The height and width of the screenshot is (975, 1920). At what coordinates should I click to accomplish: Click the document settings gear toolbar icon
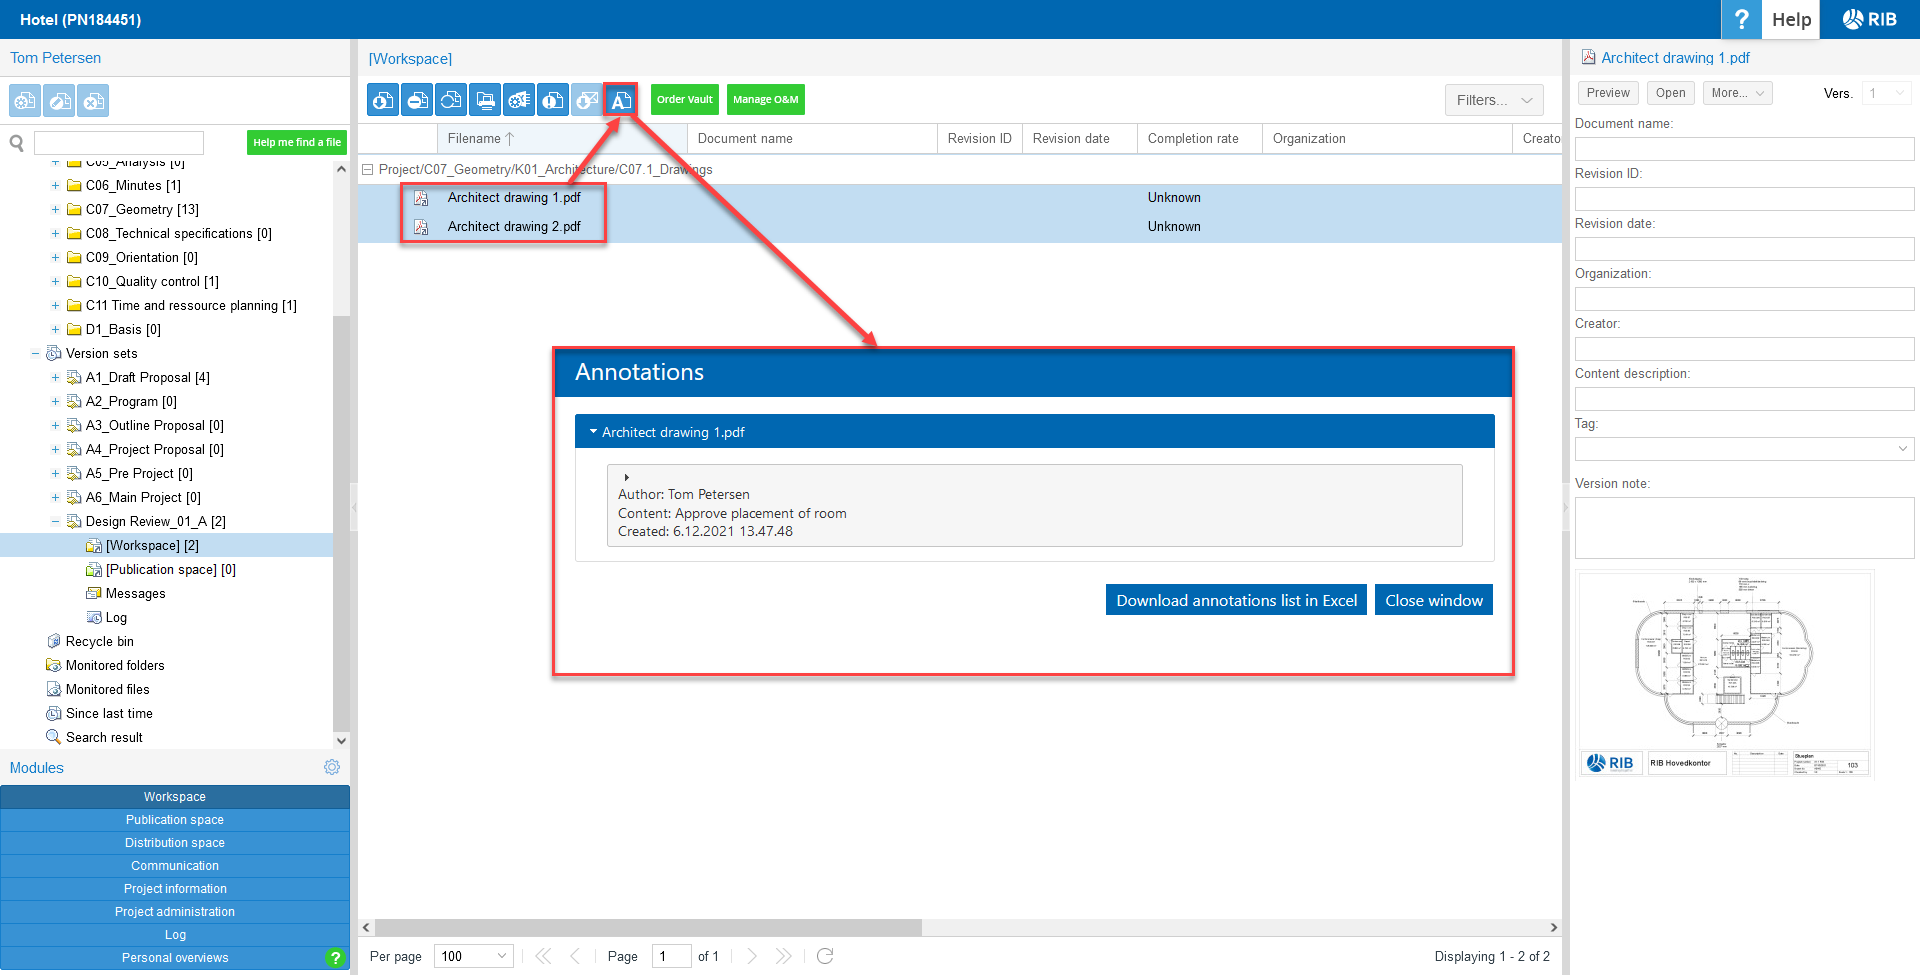point(519,100)
